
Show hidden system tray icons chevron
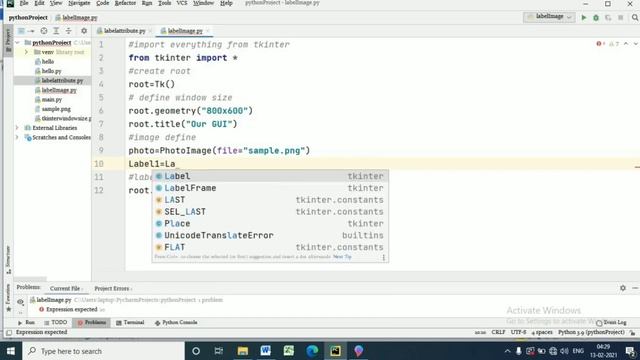point(507,351)
